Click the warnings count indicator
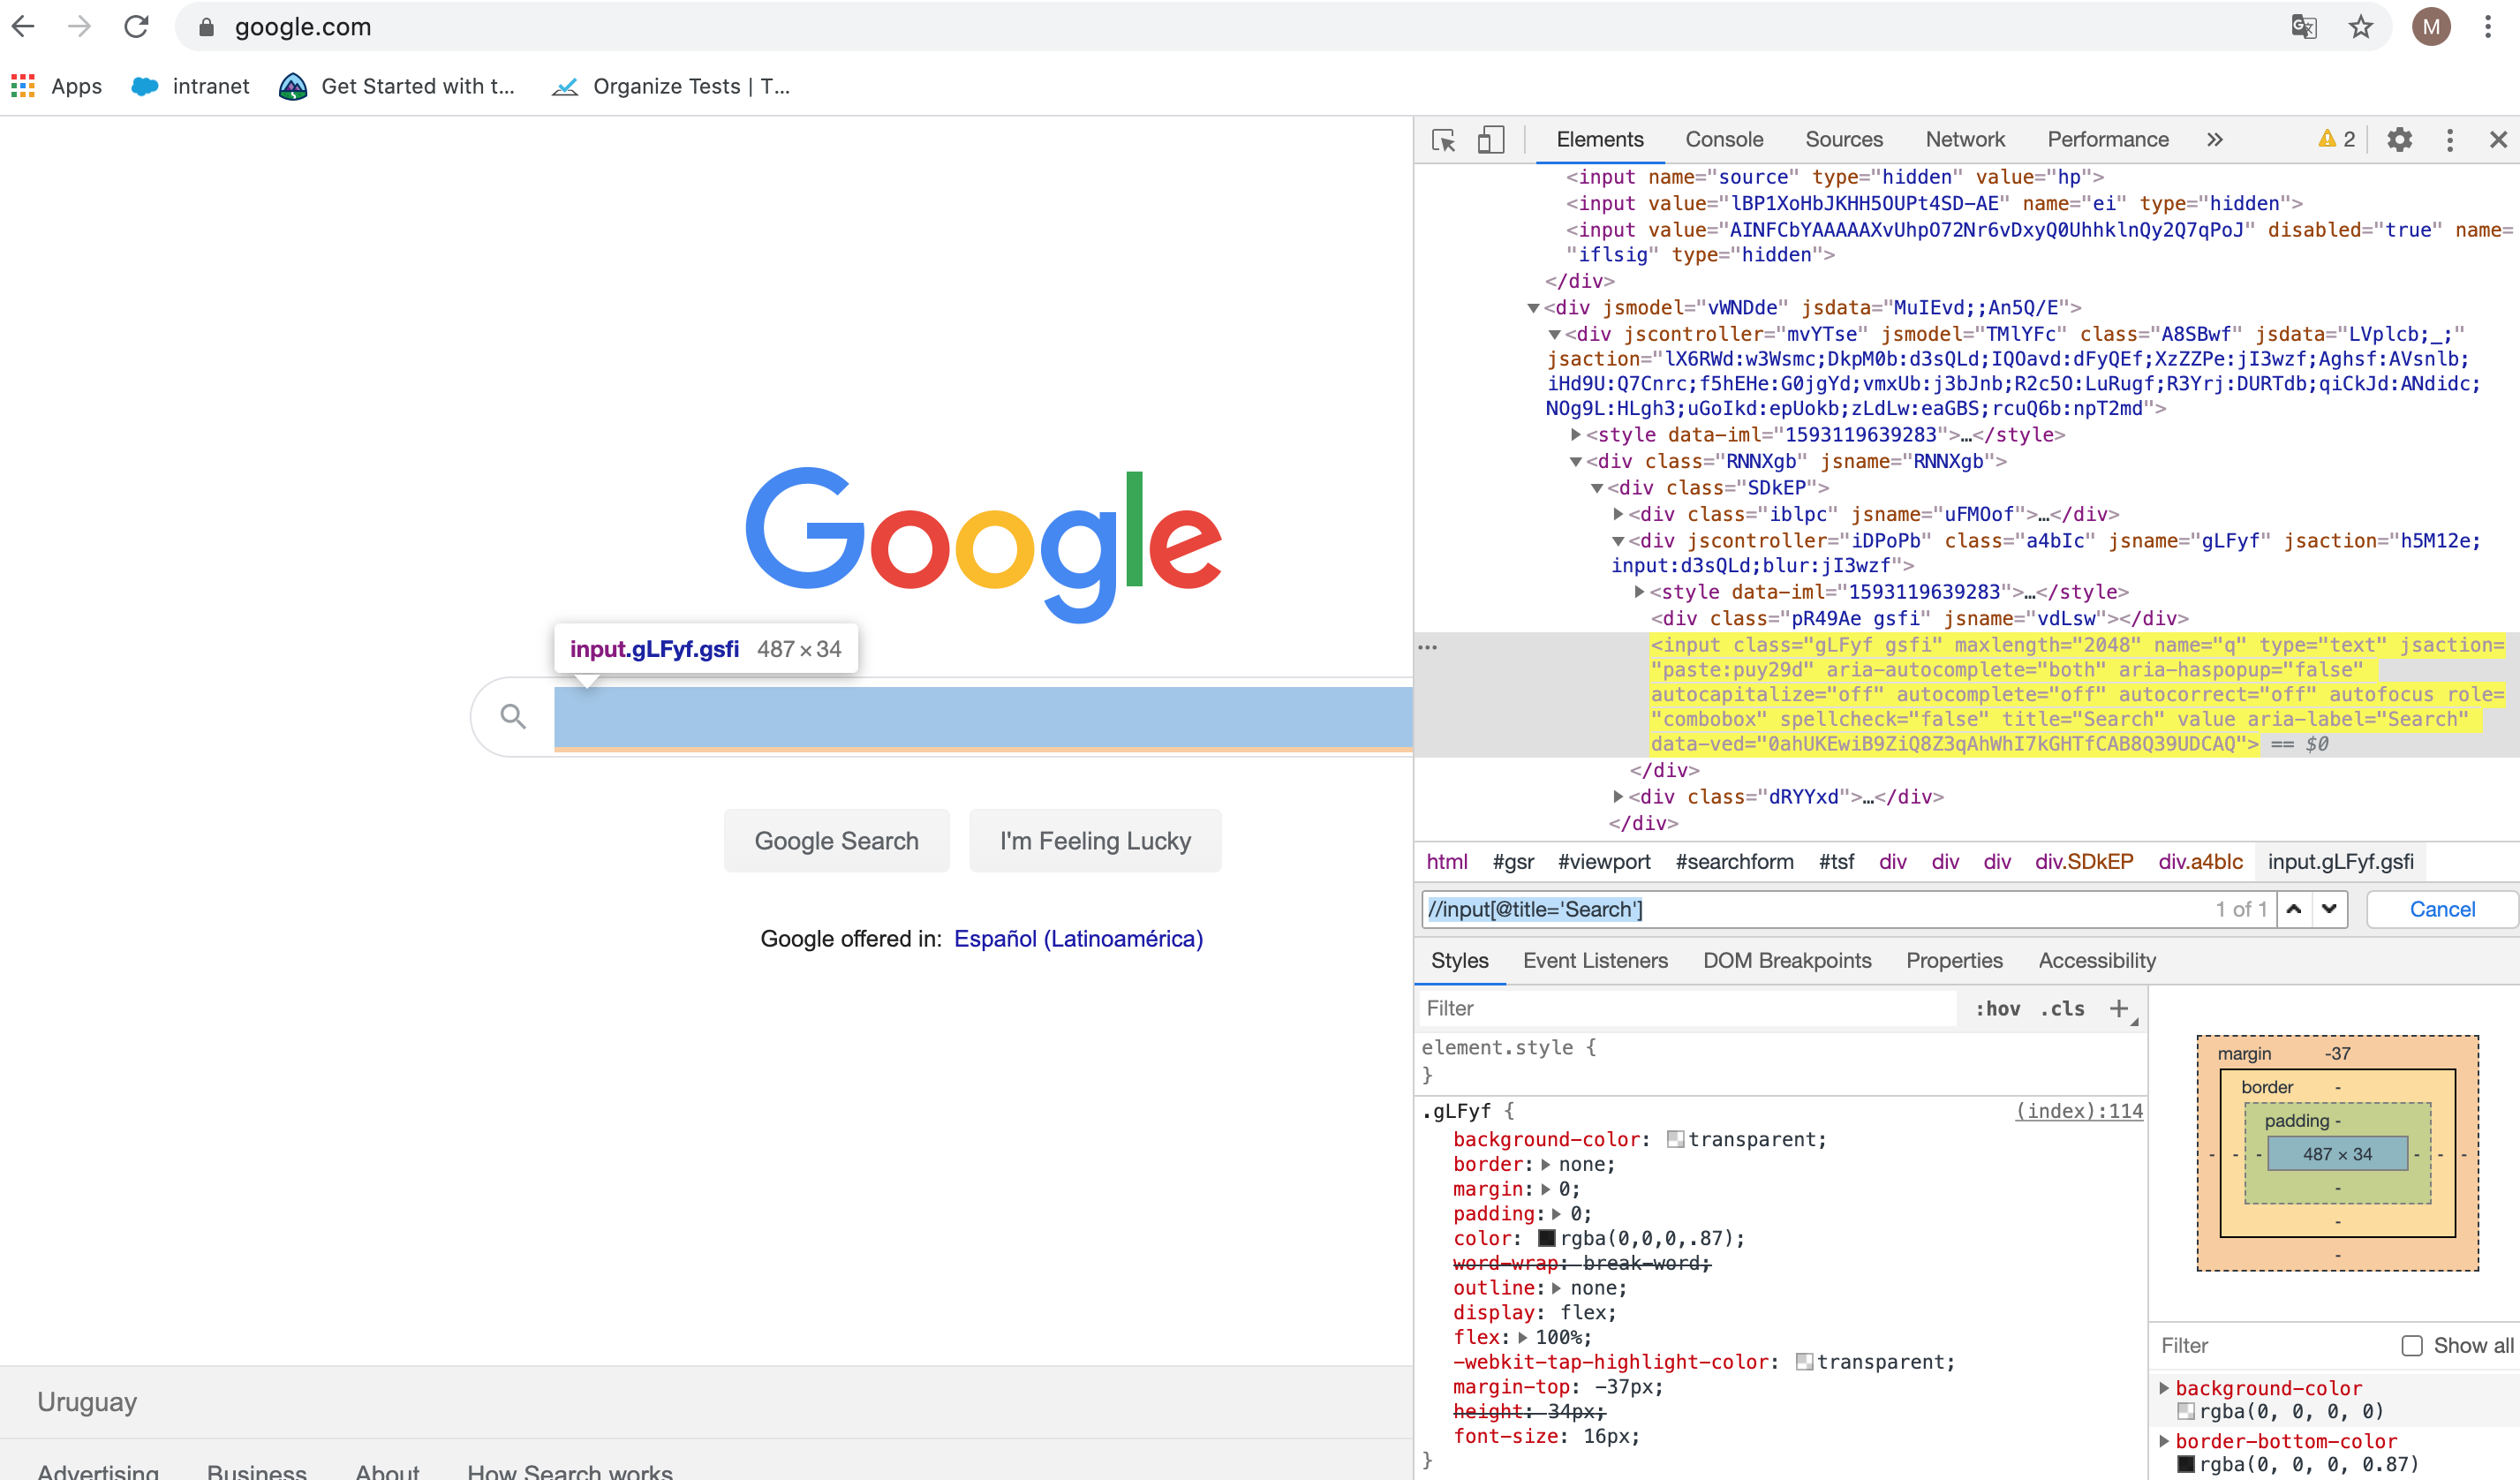The height and width of the screenshot is (1480, 2520). click(x=2336, y=140)
